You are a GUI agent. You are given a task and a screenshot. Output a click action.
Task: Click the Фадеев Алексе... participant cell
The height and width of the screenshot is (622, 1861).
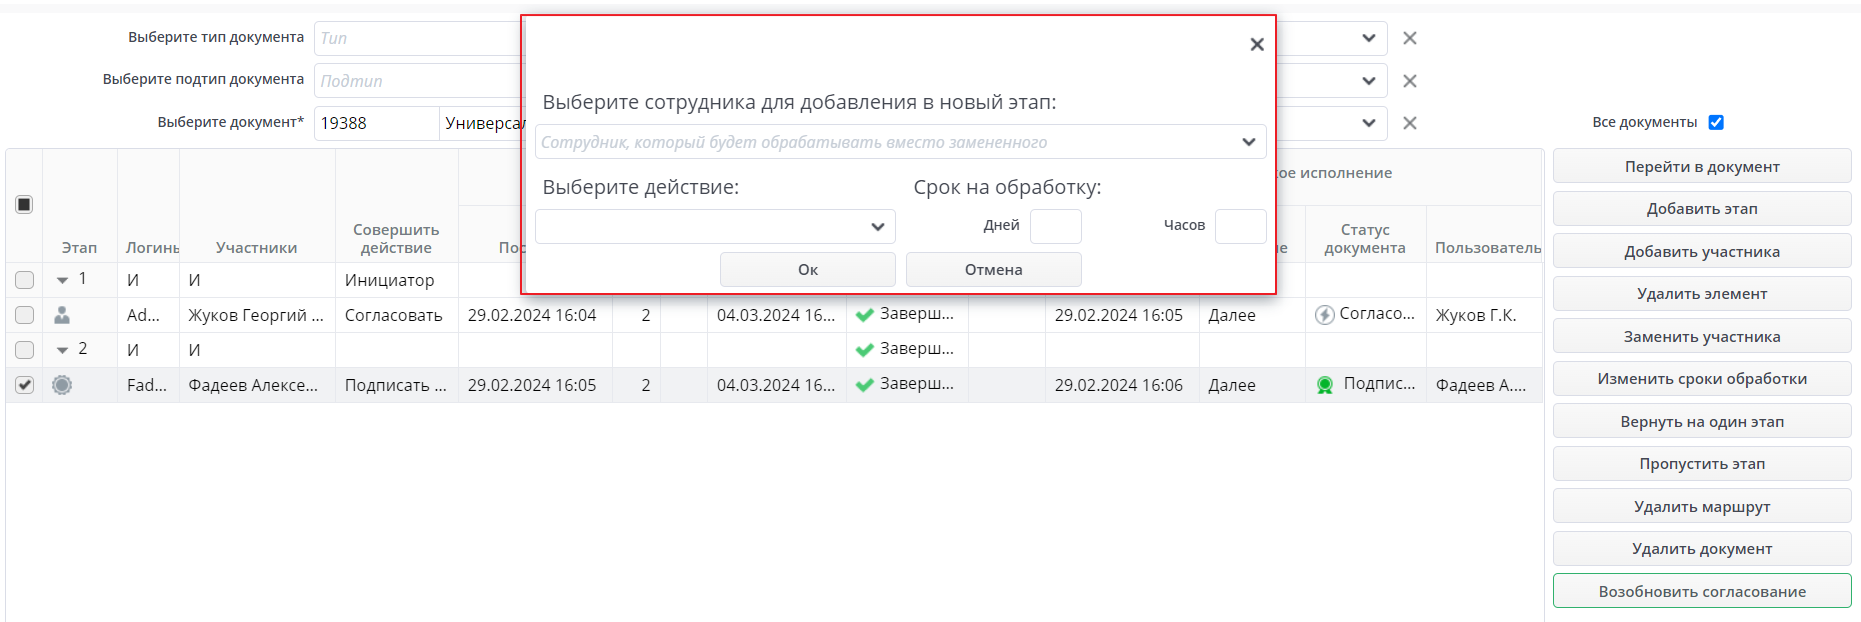point(257,385)
